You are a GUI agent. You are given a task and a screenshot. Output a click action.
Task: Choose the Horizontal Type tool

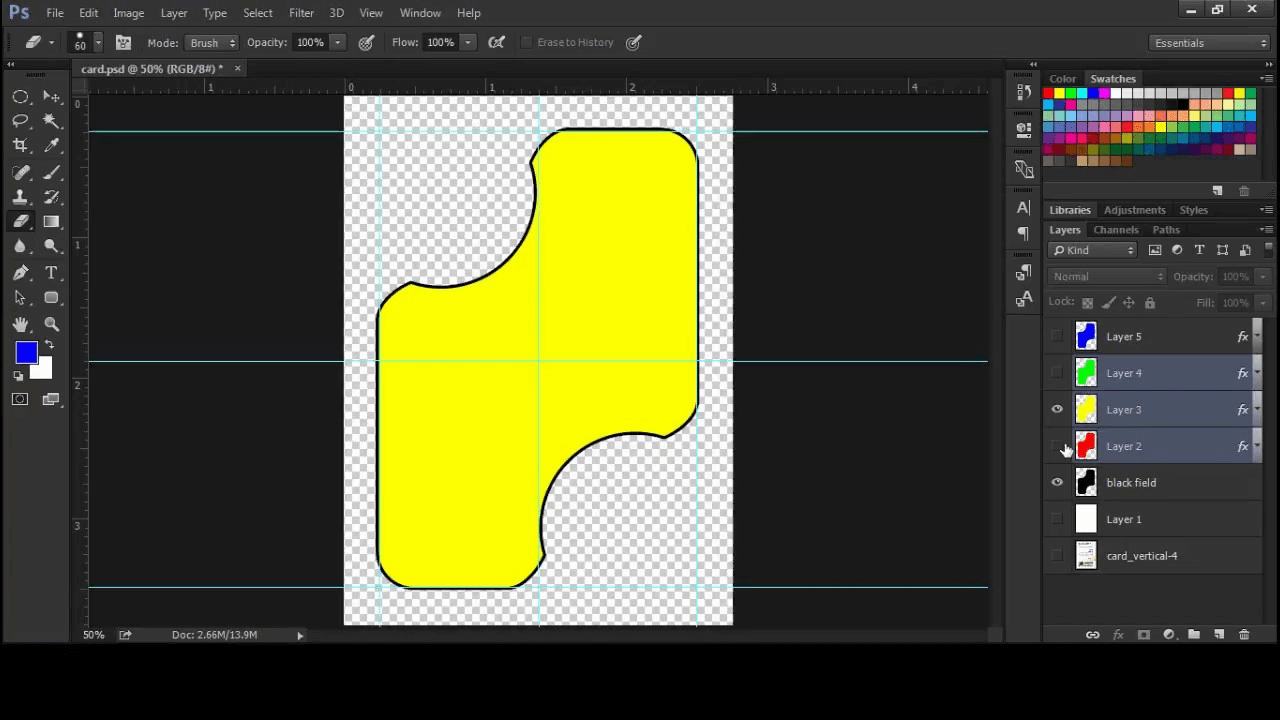[x=52, y=272]
